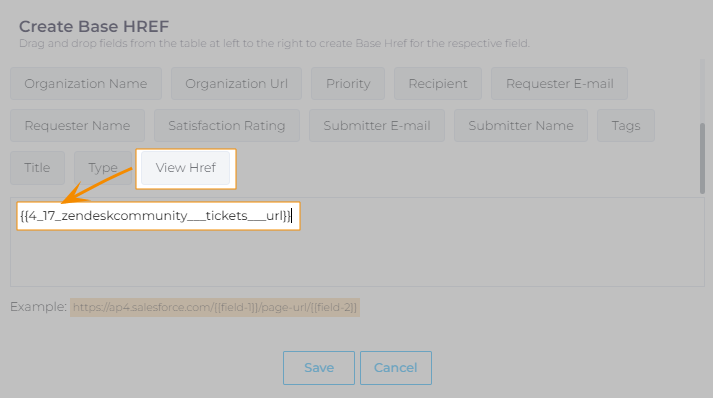Click the fields list vertical scrollbar

pyautogui.click(x=702, y=158)
